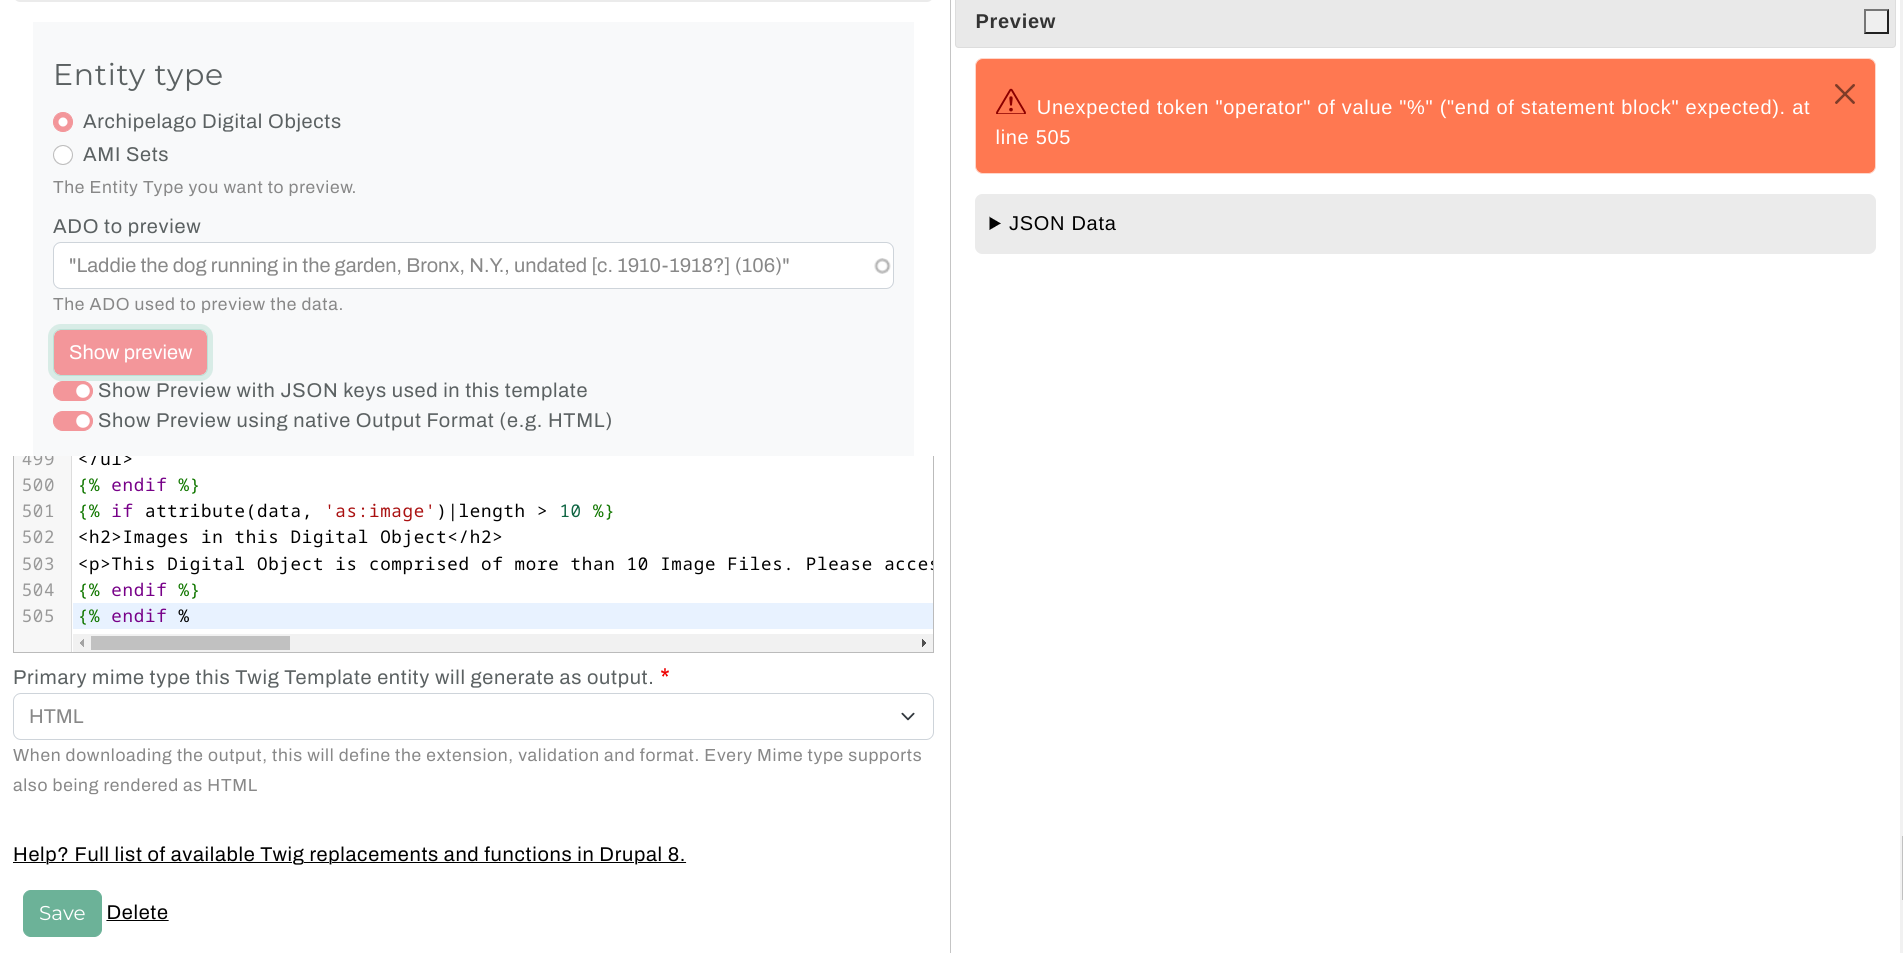Toggle native Output Format preview switch
Screen dimensions: 1903x953
coord(73,421)
